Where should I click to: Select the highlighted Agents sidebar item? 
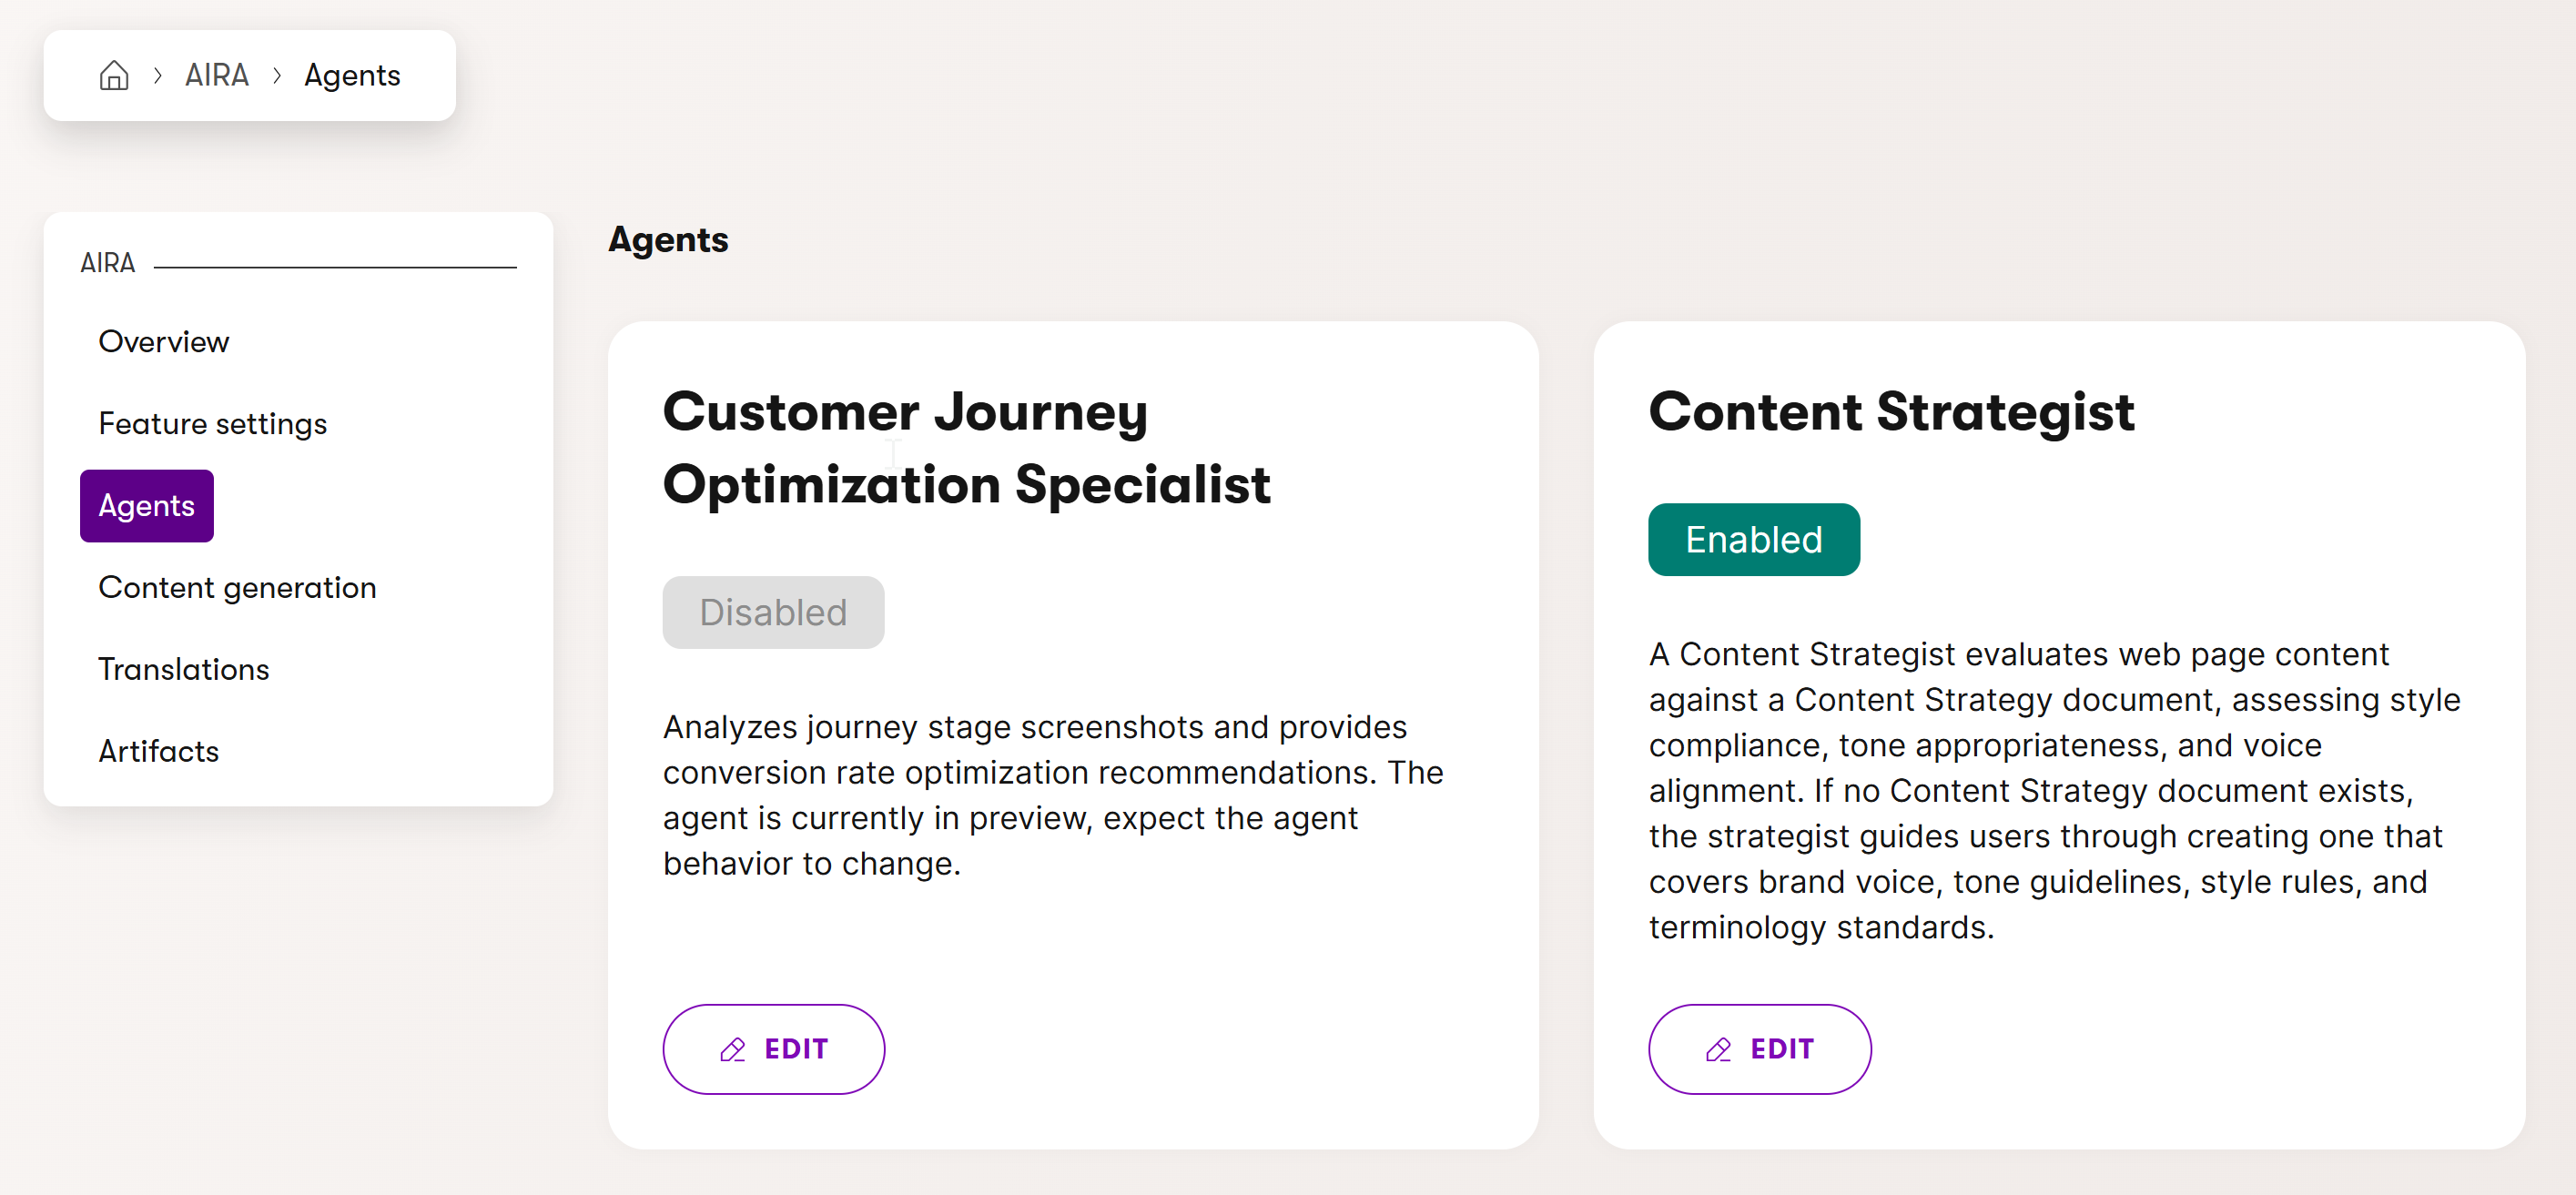point(146,506)
